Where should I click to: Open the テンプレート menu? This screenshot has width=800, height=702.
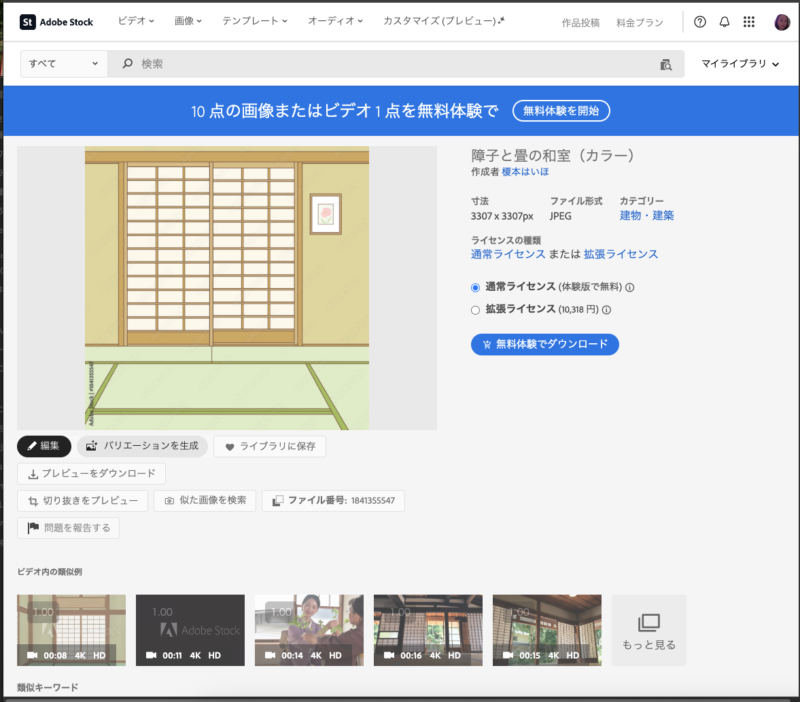click(x=254, y=21)
